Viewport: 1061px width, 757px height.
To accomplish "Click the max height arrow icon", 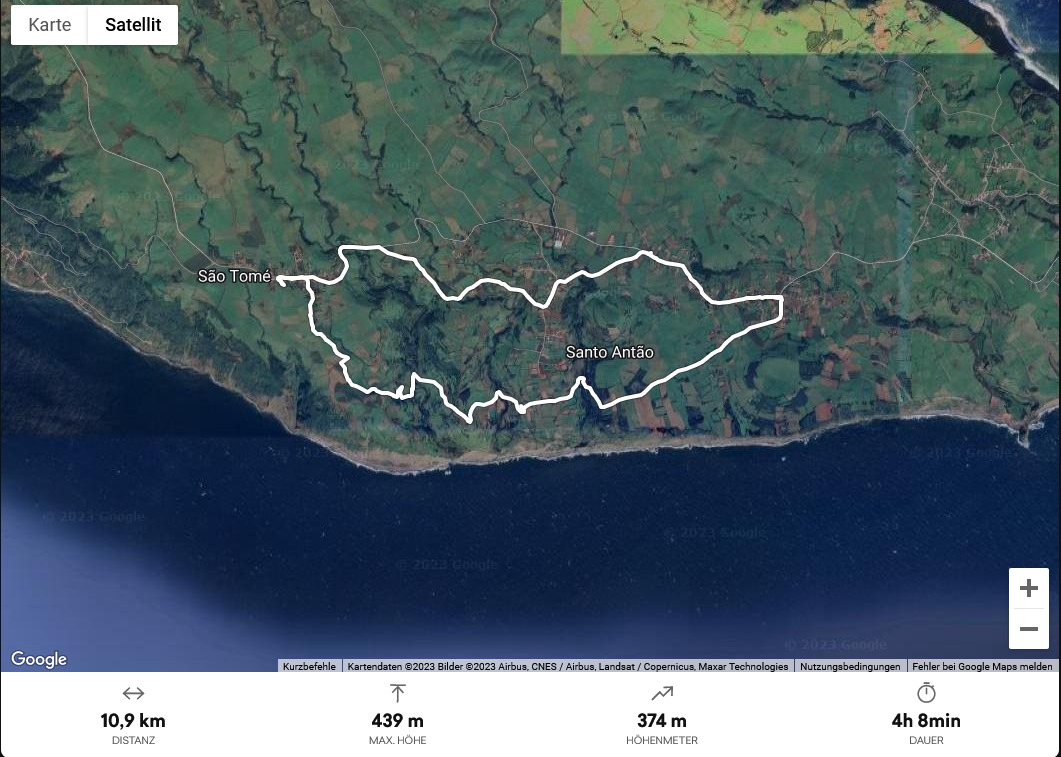I will pos(398,693).
